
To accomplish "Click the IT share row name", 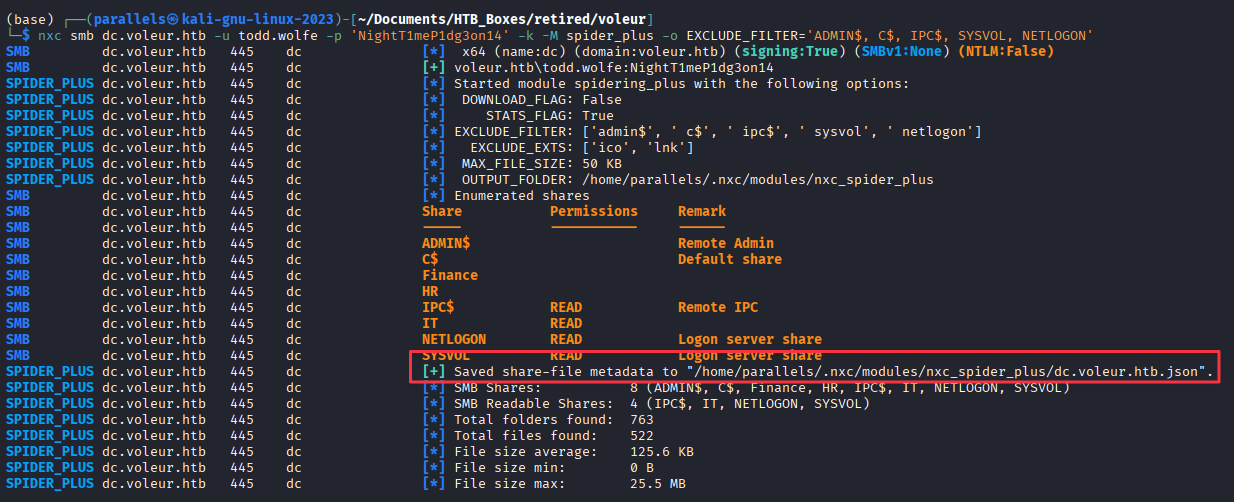I will click(430, 323).
